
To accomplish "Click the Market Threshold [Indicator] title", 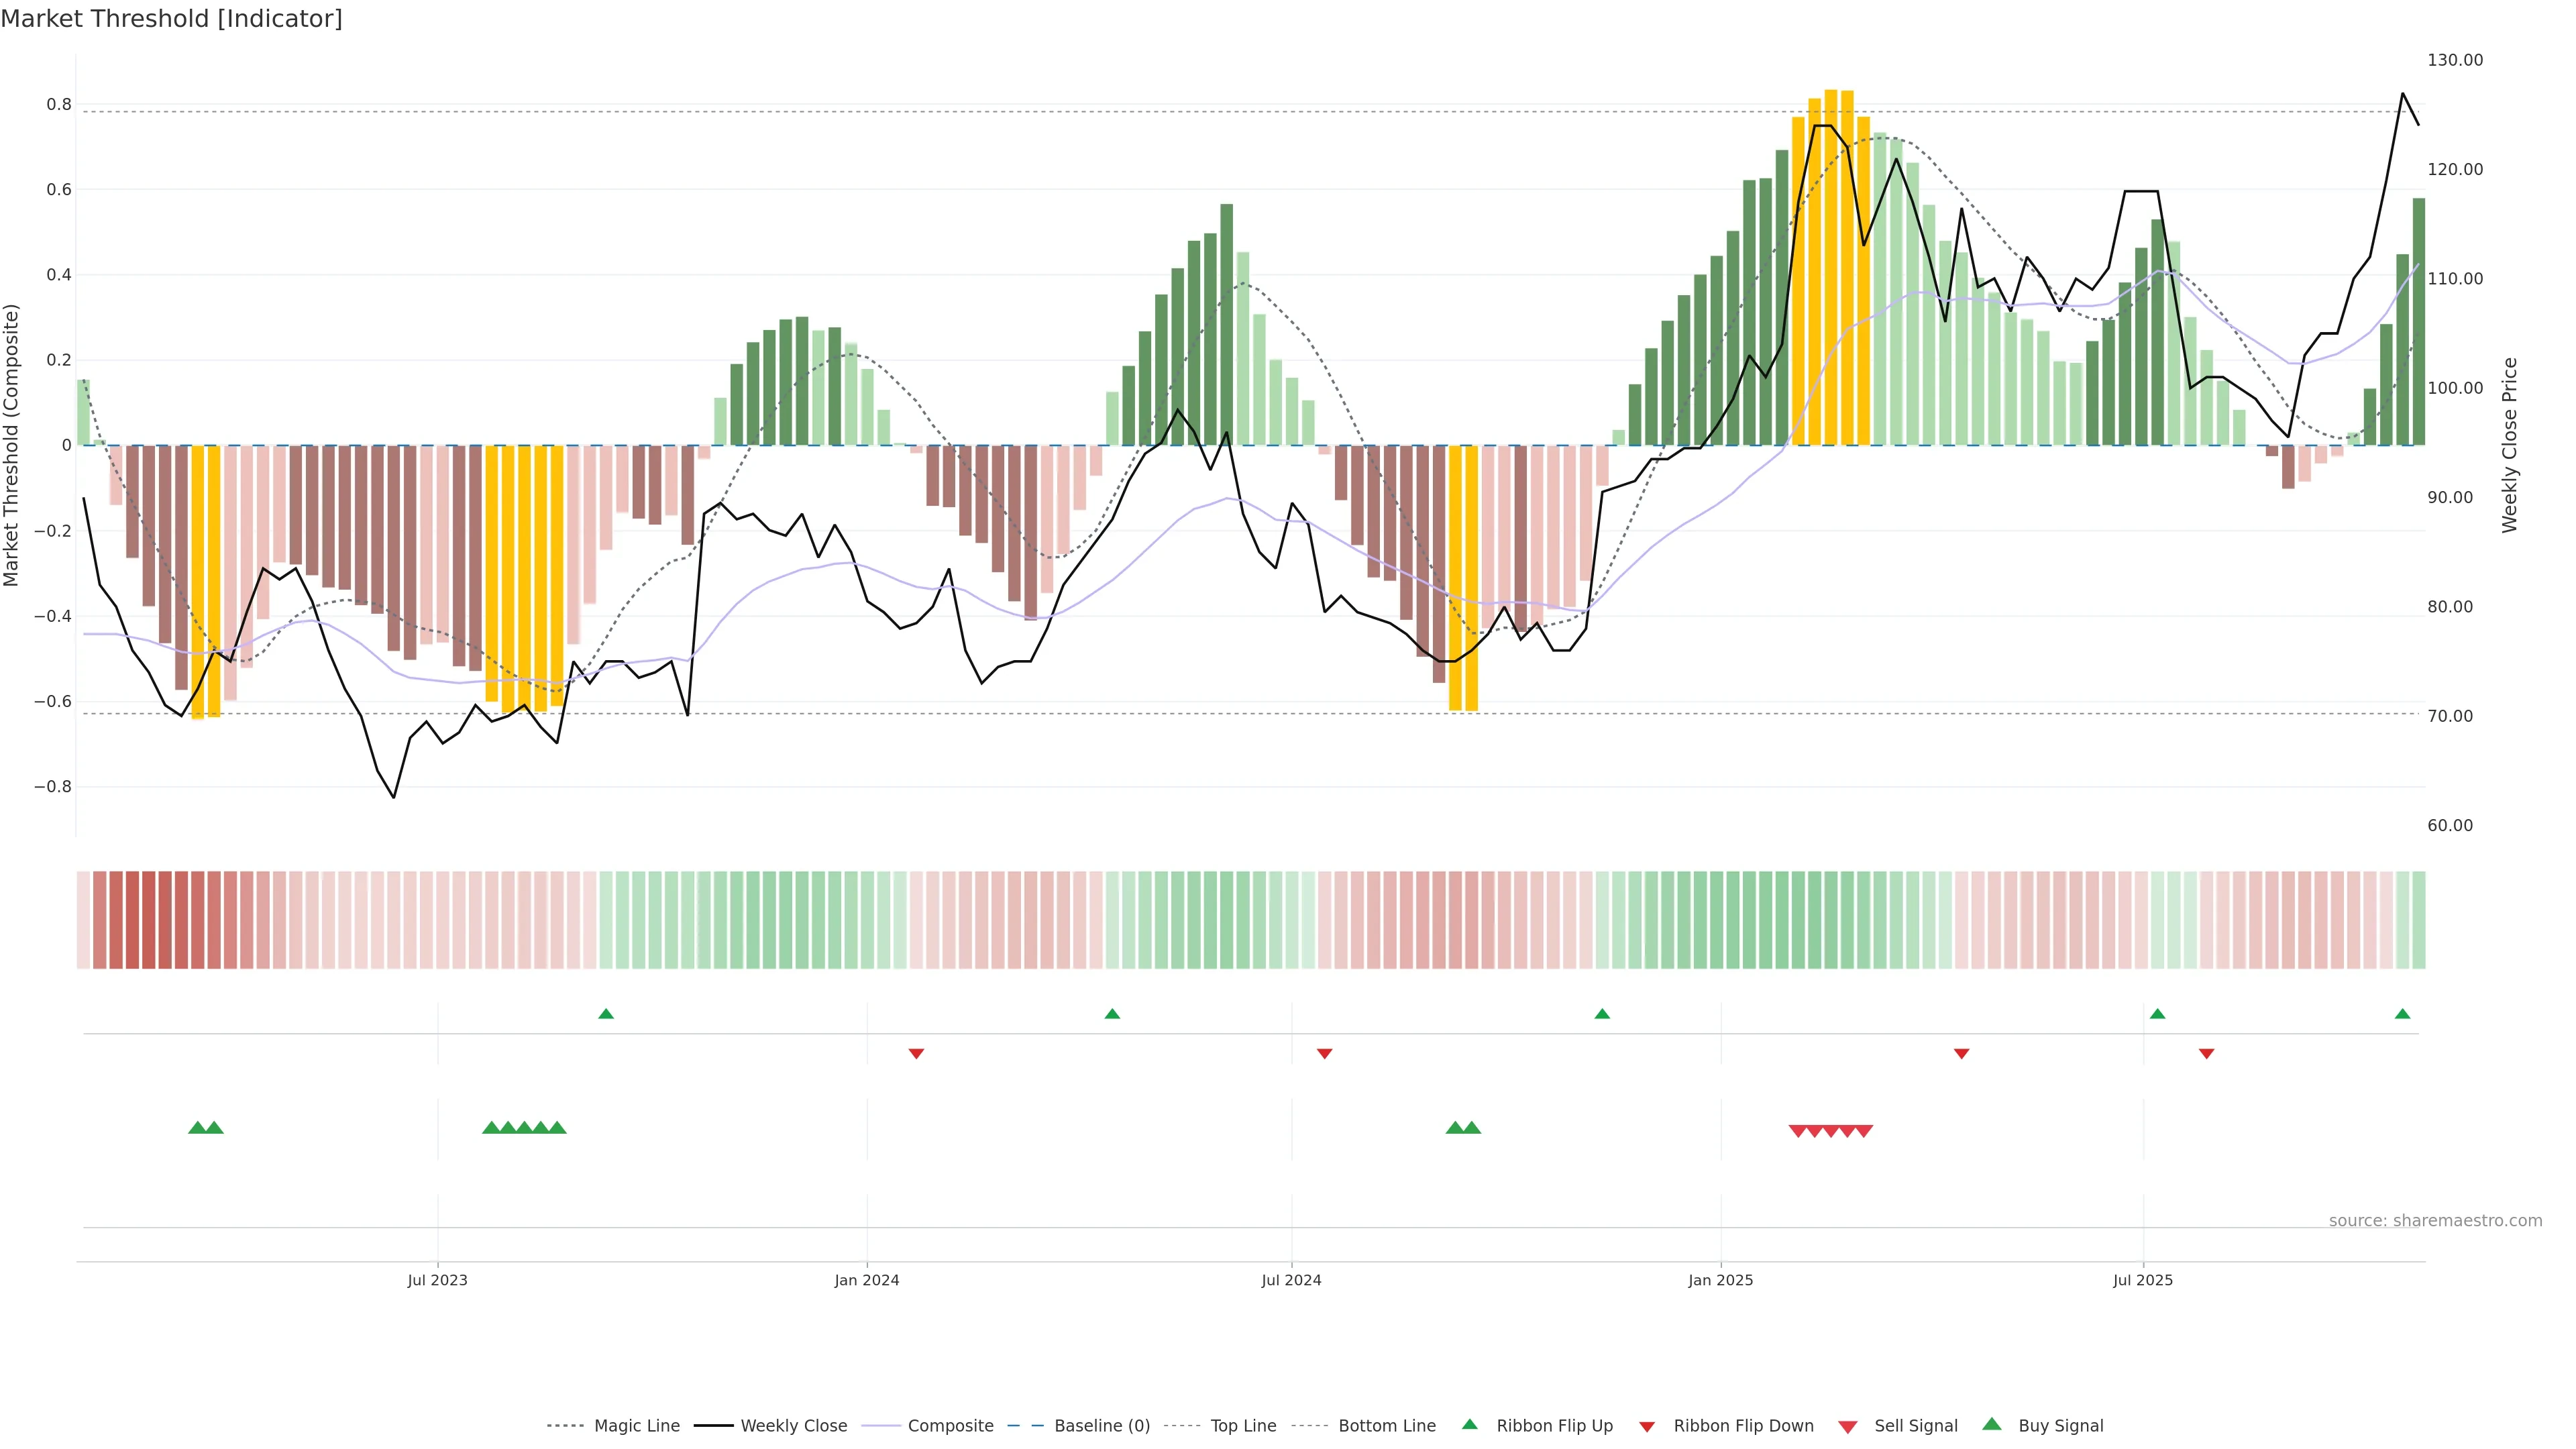I will [x=171, y=18].
